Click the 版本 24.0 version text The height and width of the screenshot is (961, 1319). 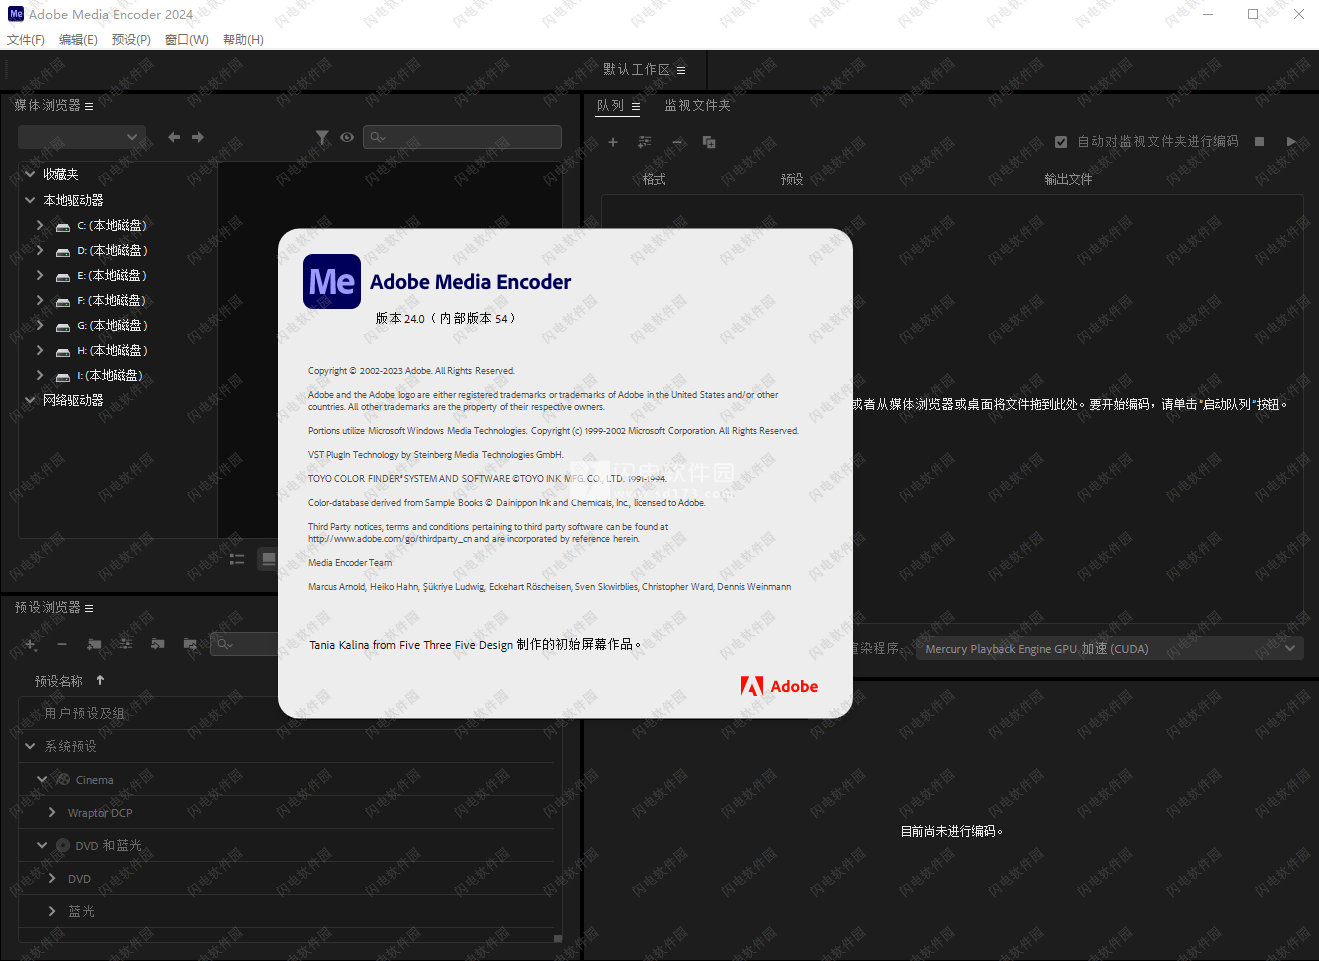(445, 318)
